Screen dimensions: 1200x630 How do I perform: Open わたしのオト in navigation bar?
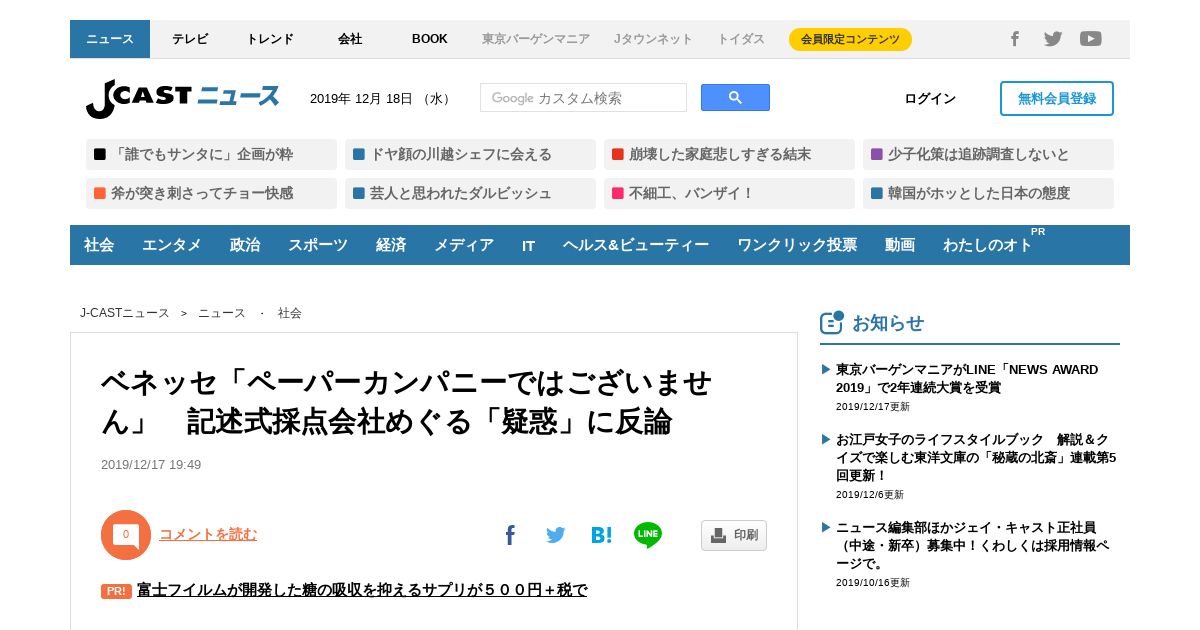point(988,245)
